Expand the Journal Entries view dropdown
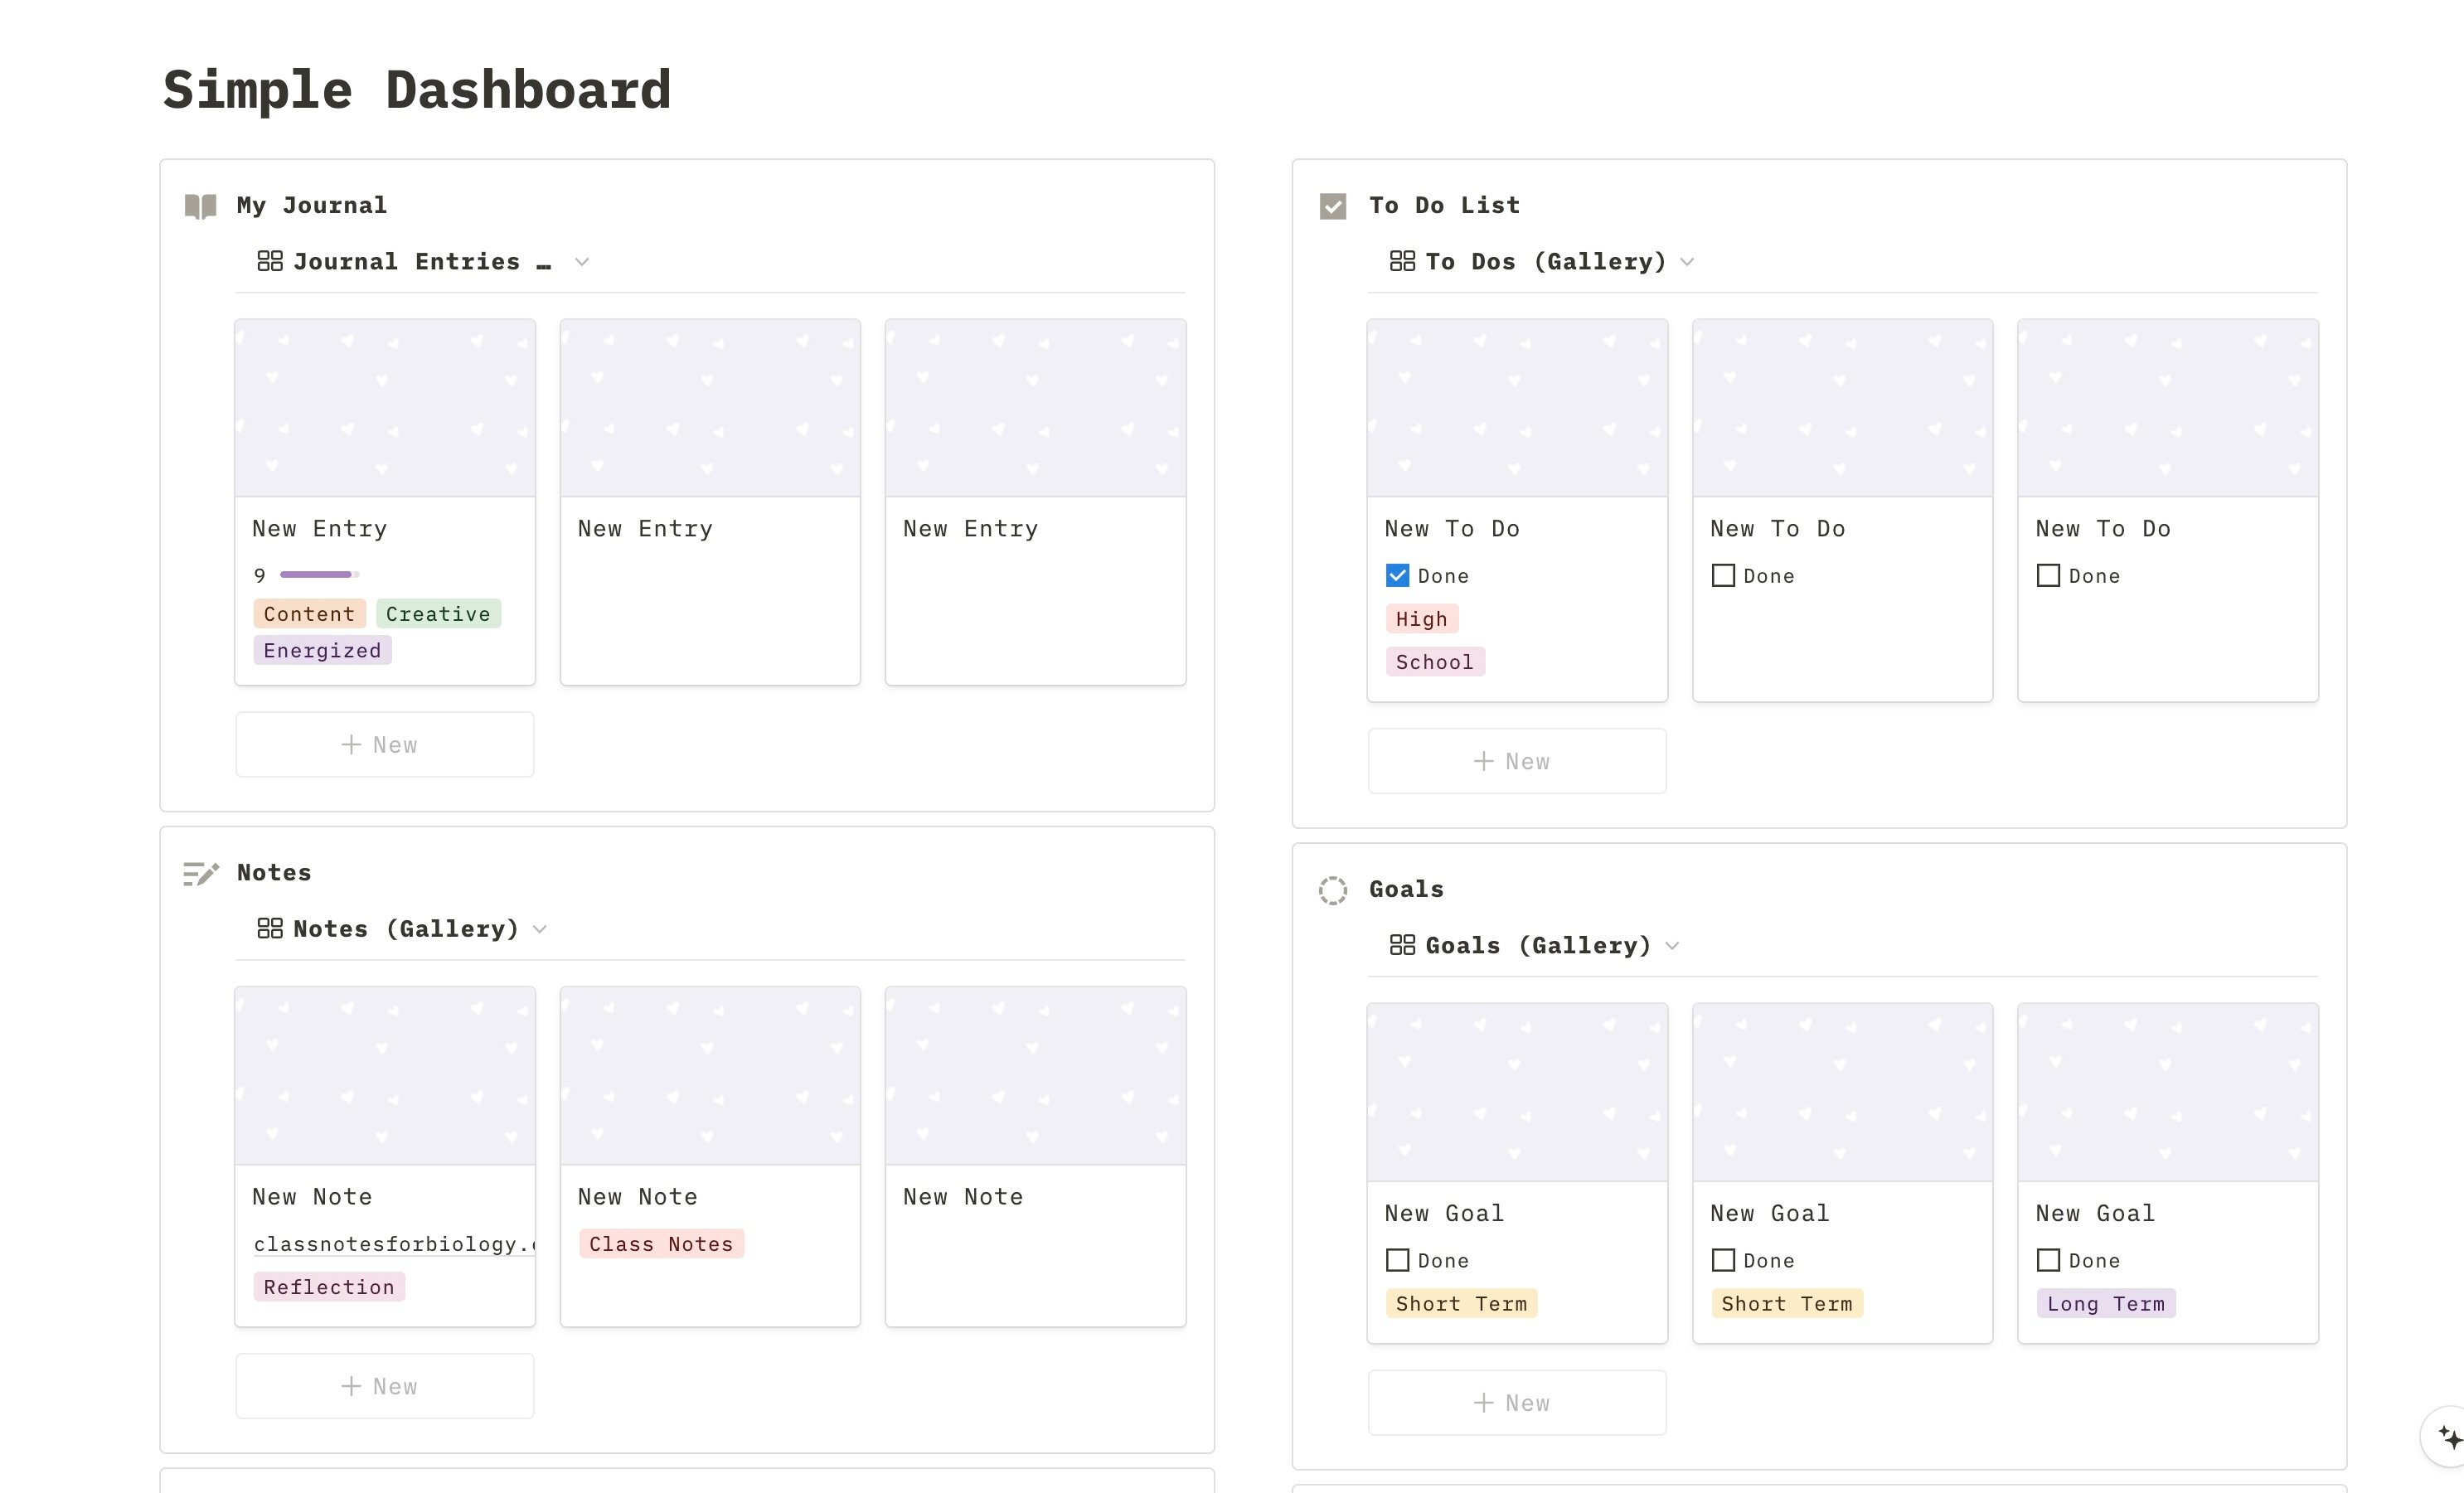Viewport: 2464px width, 1493px height. [x=583, y=261]
